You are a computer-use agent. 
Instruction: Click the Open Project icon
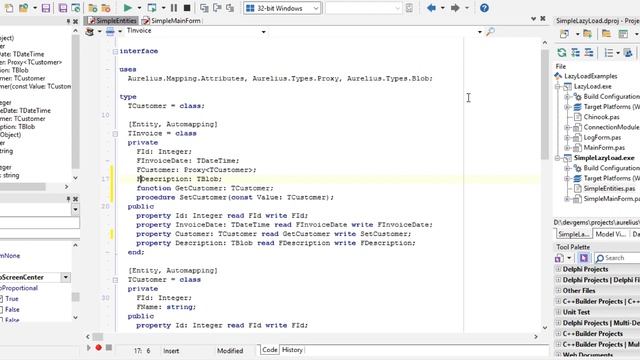76,8
